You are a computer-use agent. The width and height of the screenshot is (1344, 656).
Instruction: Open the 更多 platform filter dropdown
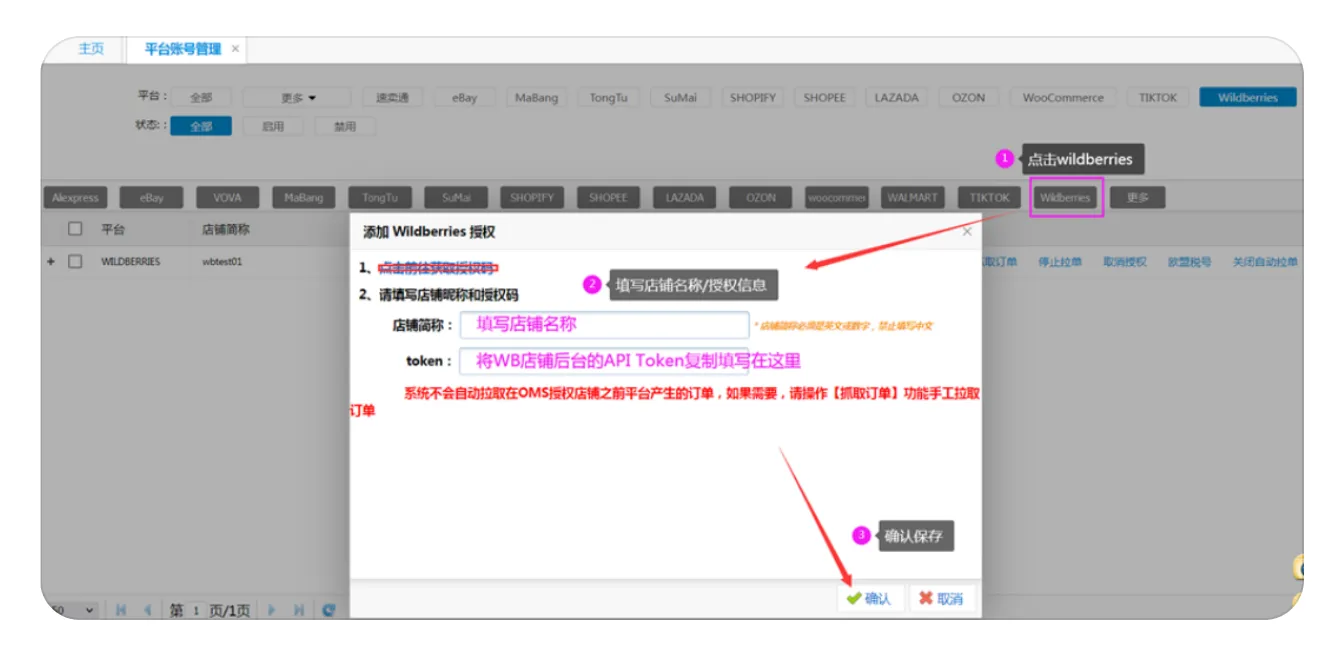(x=297, y=98)
